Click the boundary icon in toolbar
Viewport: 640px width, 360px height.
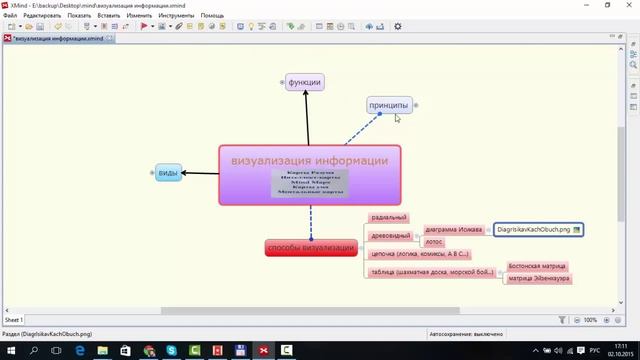coord(104,27)
